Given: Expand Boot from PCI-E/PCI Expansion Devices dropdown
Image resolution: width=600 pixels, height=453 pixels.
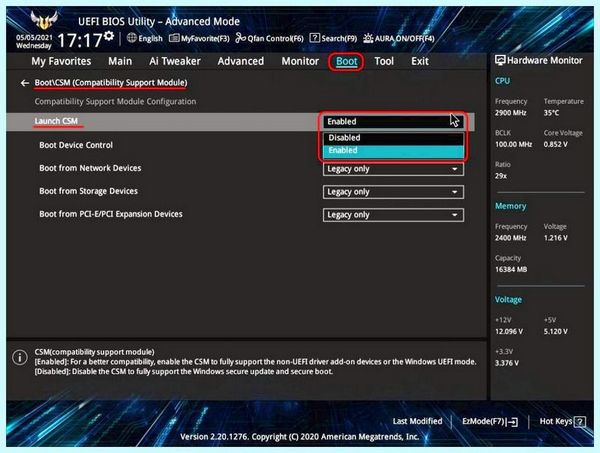Looking at the screenshot, I should tap(393, 215).
